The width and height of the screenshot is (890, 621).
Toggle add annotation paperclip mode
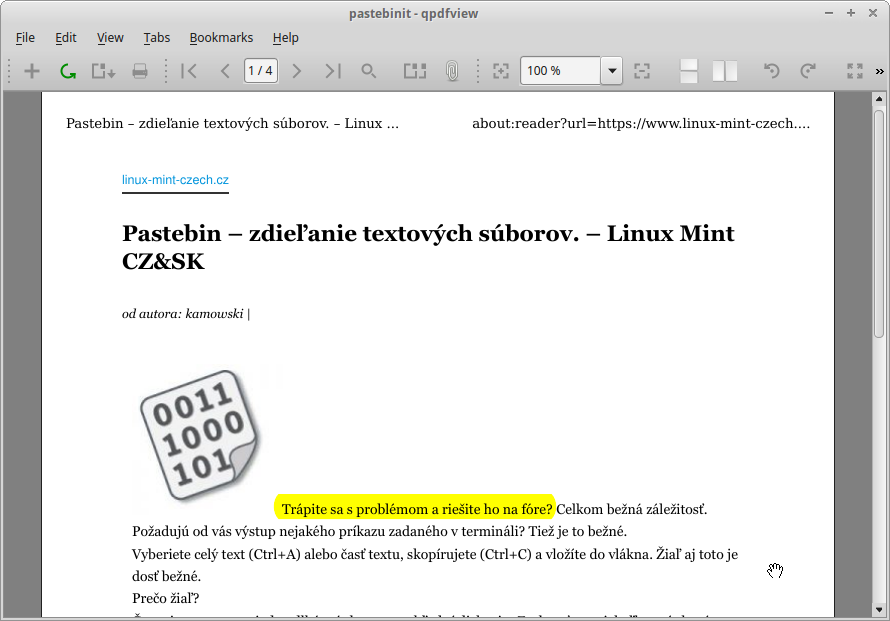pyautogui.click(x=452, y=71)
